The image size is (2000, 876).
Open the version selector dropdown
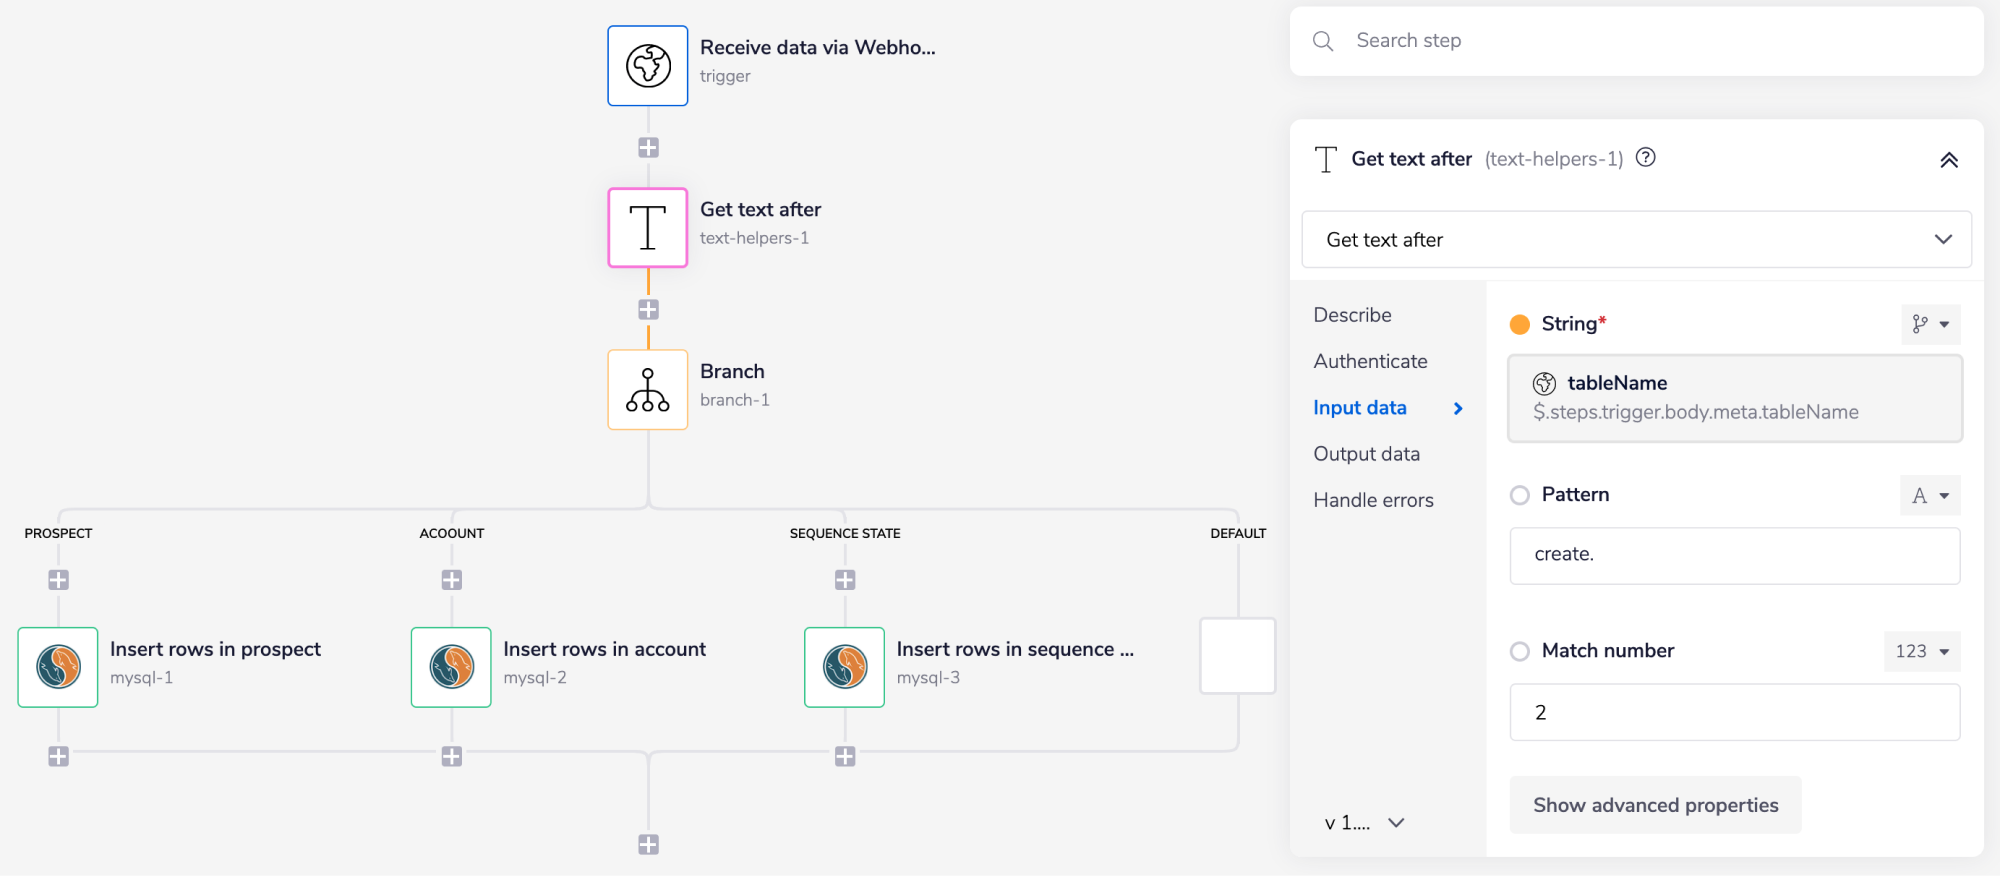(x=1365, y=823)
